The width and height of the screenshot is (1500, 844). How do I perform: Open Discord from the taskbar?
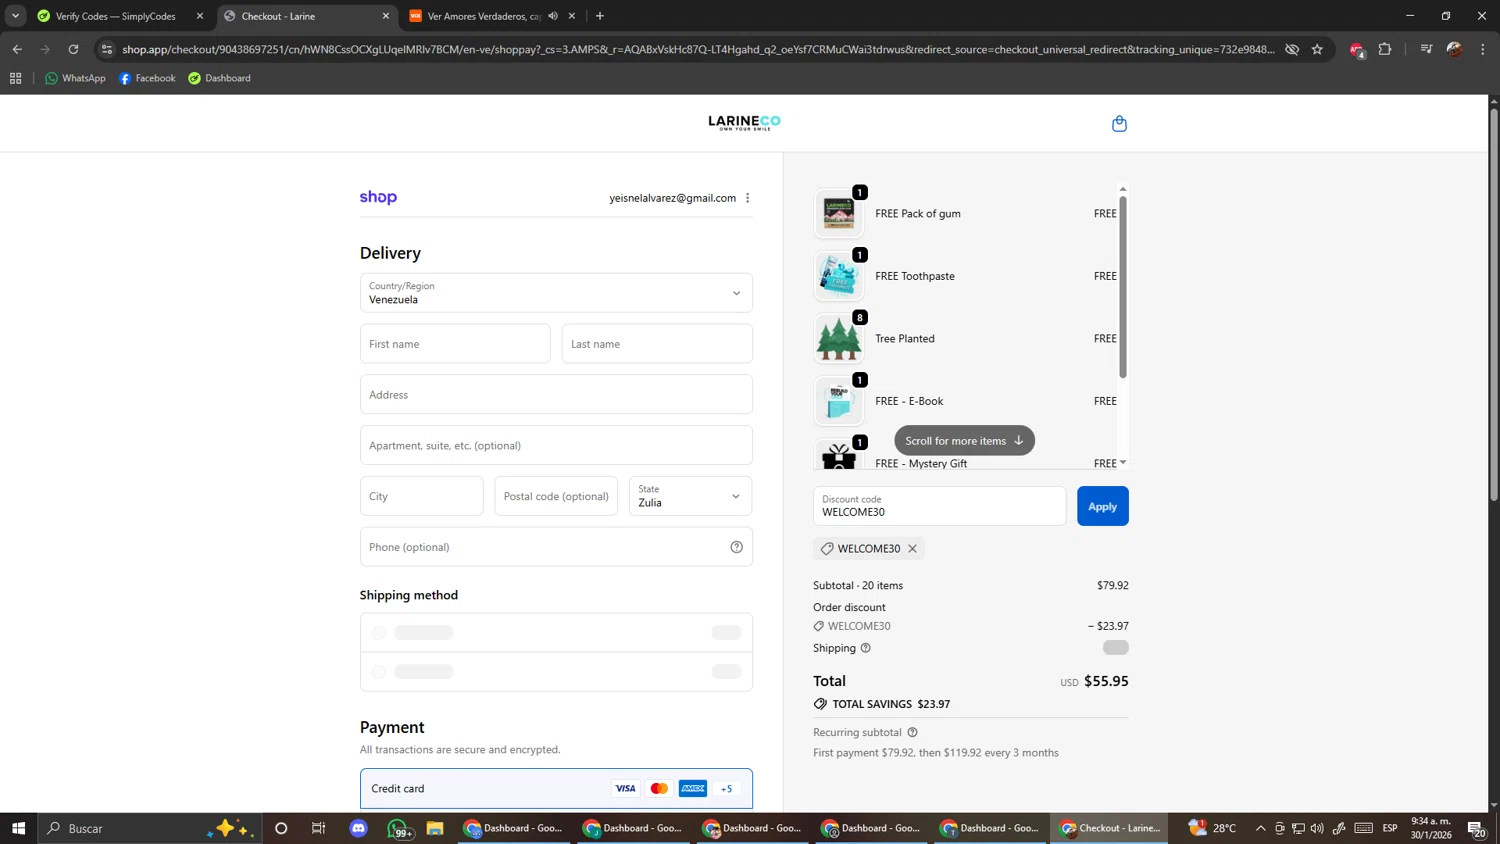359,828
